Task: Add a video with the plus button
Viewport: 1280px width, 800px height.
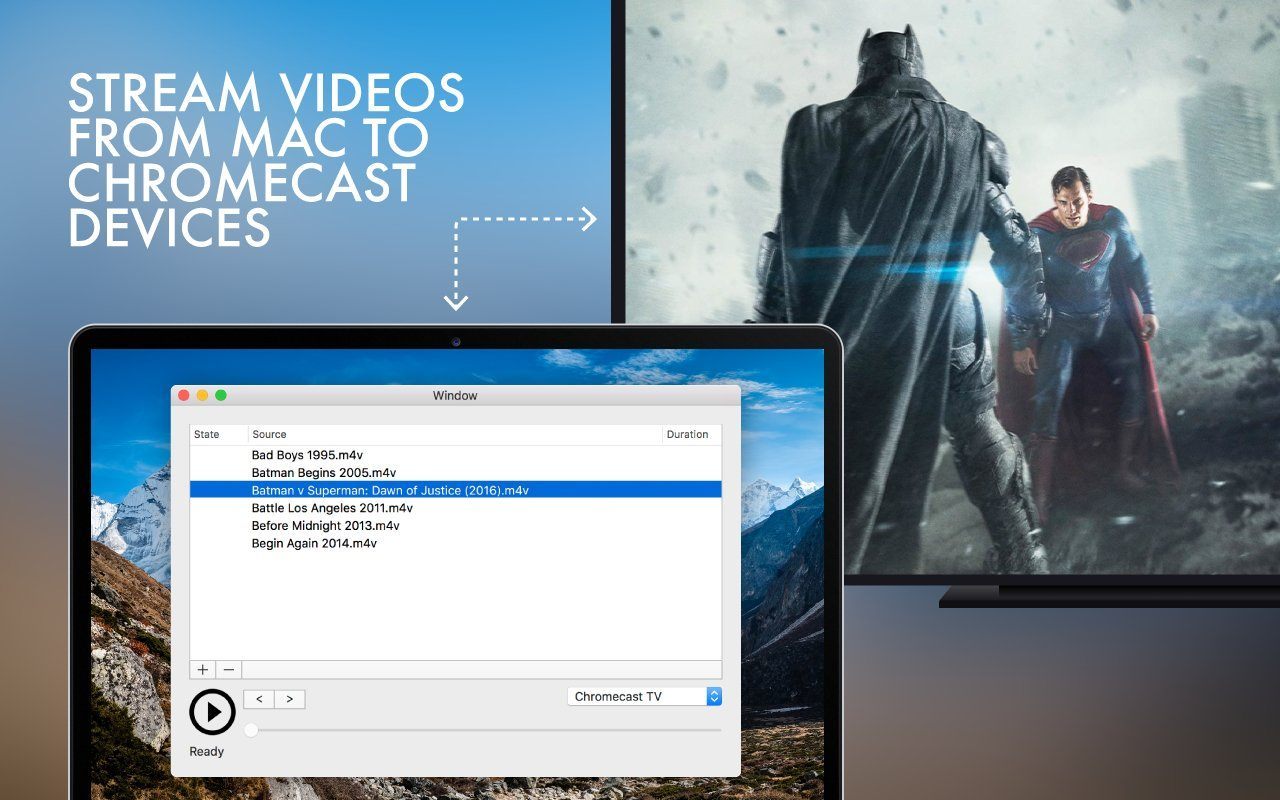Action: (x=203, y=670)
